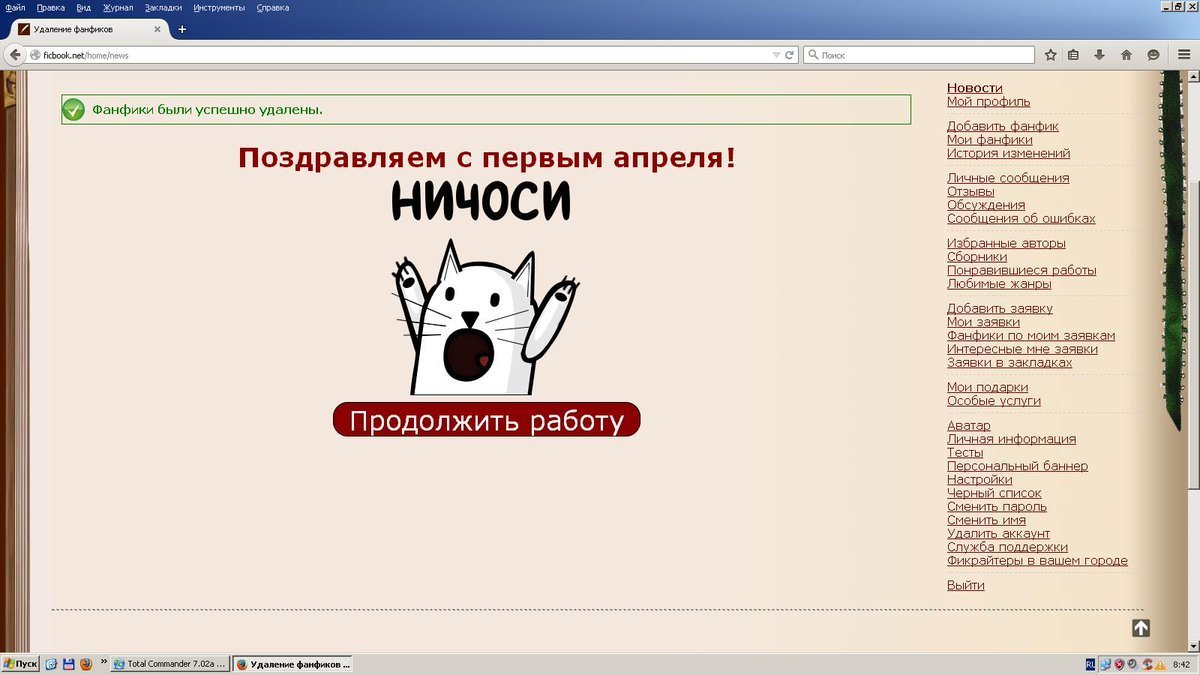Click the Добавить заявку link
The width and height of the screenshot is (1200, 675).
point(1000,308)
